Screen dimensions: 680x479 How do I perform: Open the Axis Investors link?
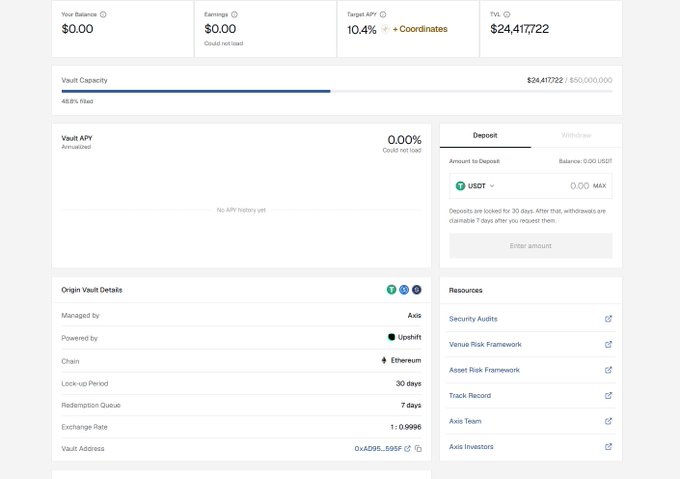click(x=471, y=446)
